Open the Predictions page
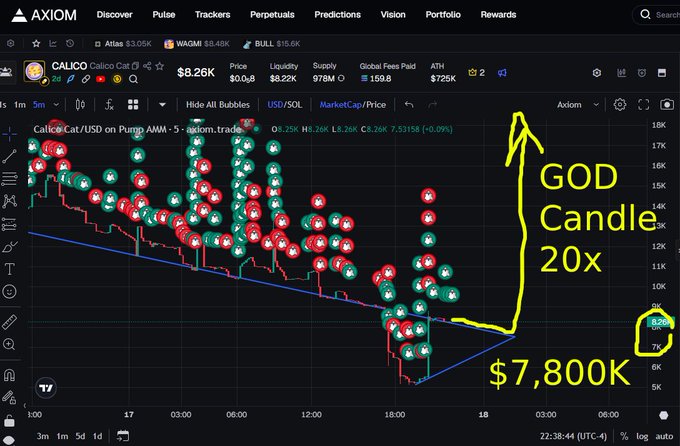Viewport: 680px width, 446px height. click(x=337, y=15)
